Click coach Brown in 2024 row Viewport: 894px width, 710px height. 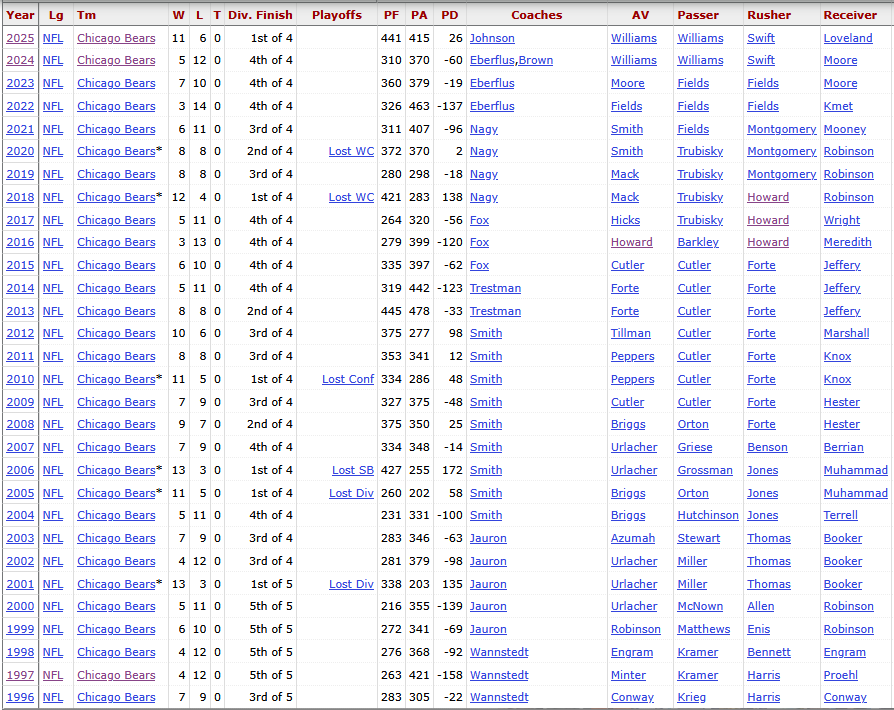536,60
